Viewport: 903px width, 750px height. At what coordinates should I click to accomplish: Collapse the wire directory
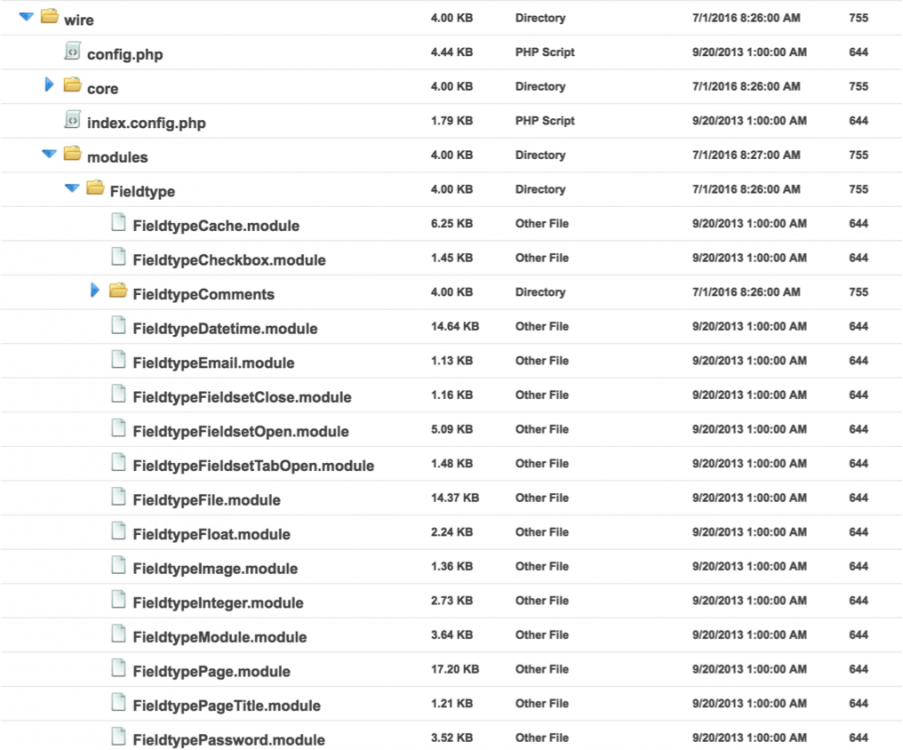click(26, 17)
